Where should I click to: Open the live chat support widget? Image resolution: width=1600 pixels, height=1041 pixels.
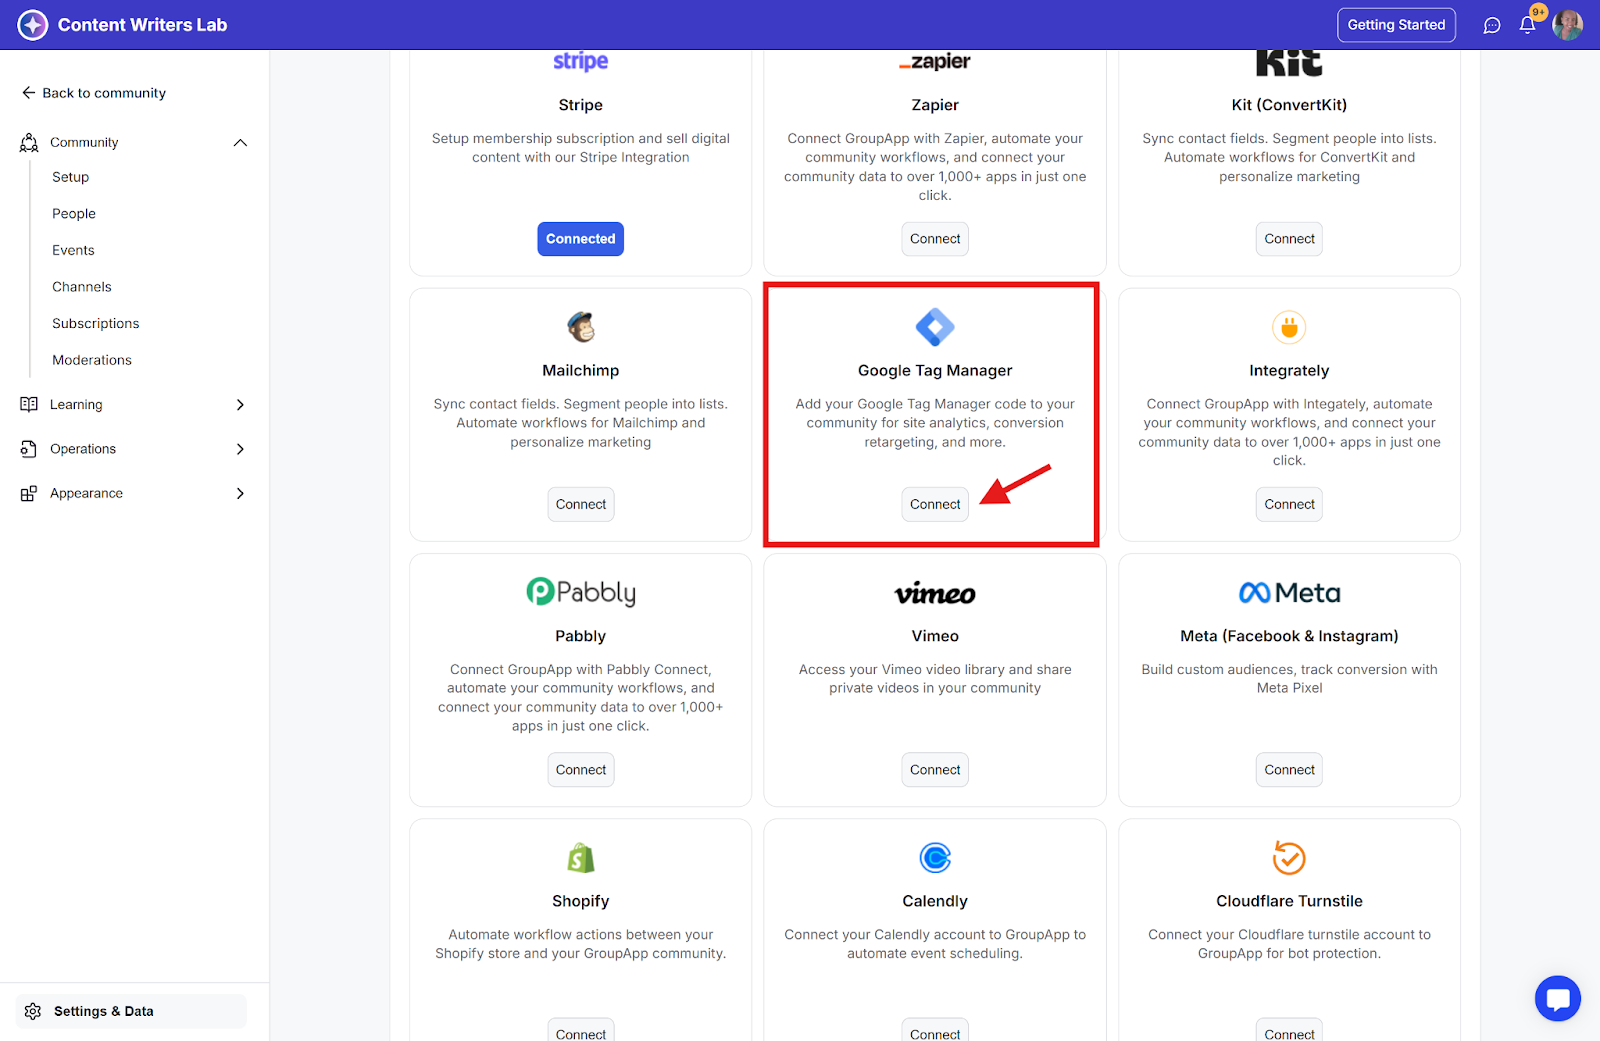coord(1558,998)
